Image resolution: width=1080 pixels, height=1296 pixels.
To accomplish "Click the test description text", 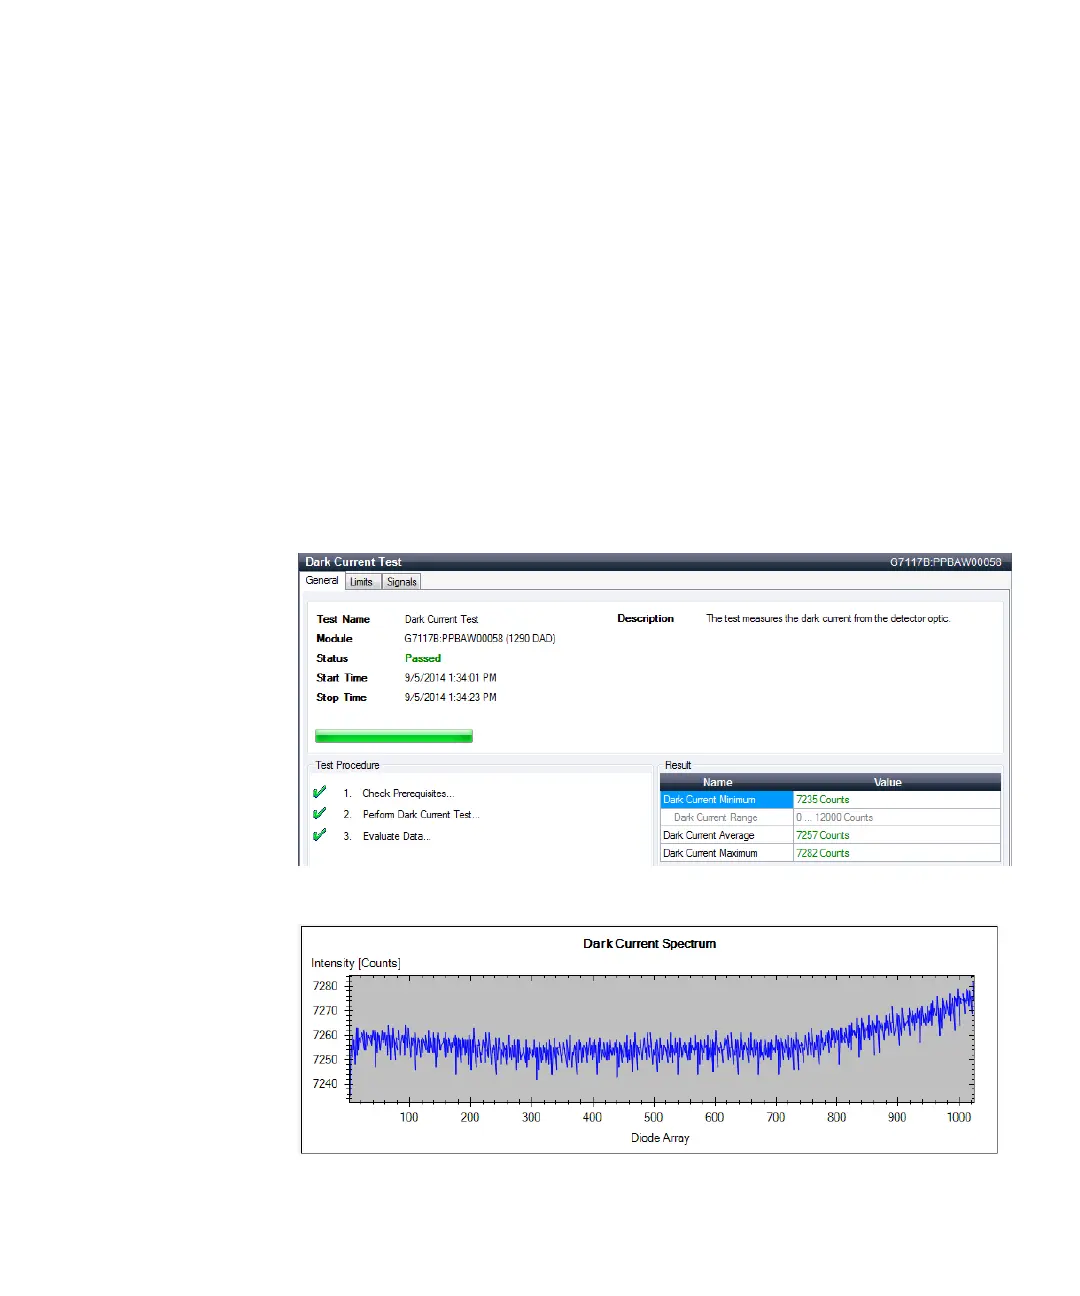I will 828,619.
